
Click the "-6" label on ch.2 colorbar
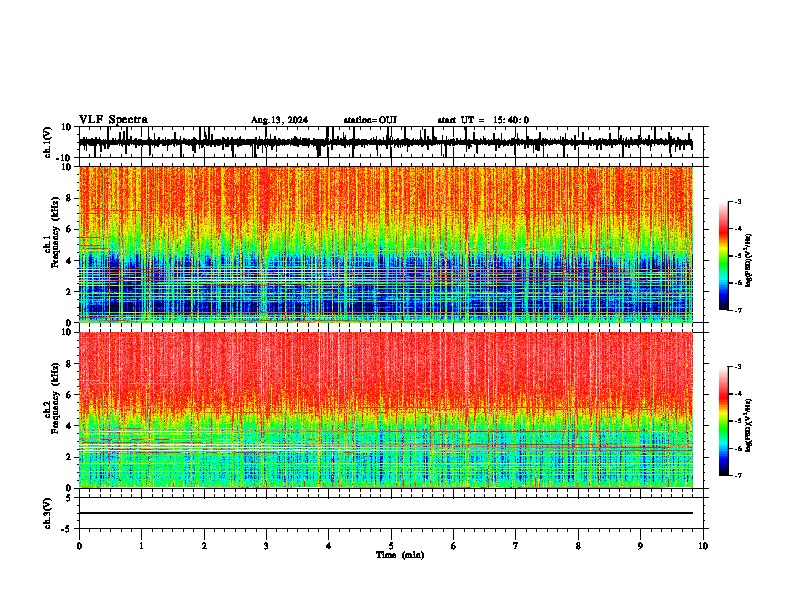tap(738, 448)
